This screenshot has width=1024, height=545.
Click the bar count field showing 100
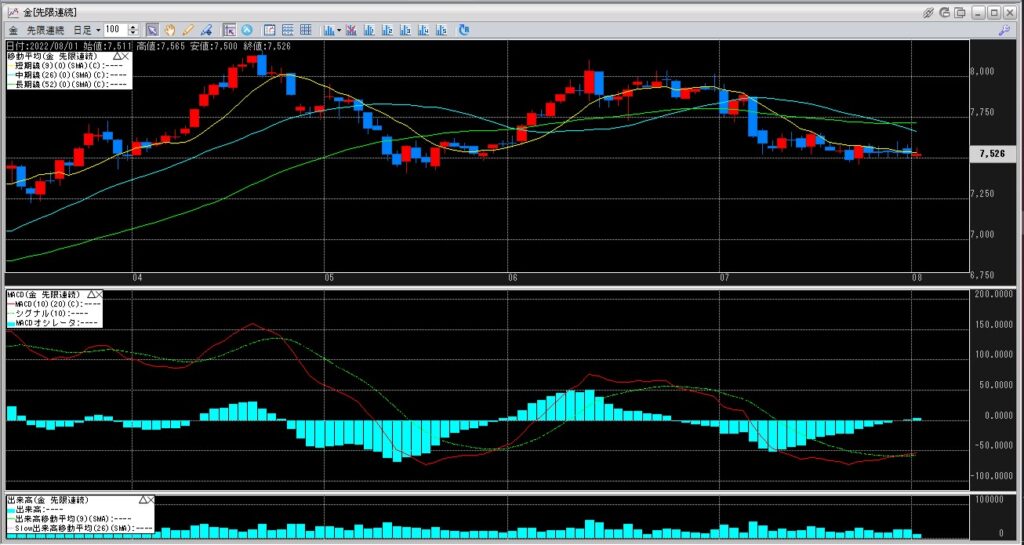tap(115, 30)
